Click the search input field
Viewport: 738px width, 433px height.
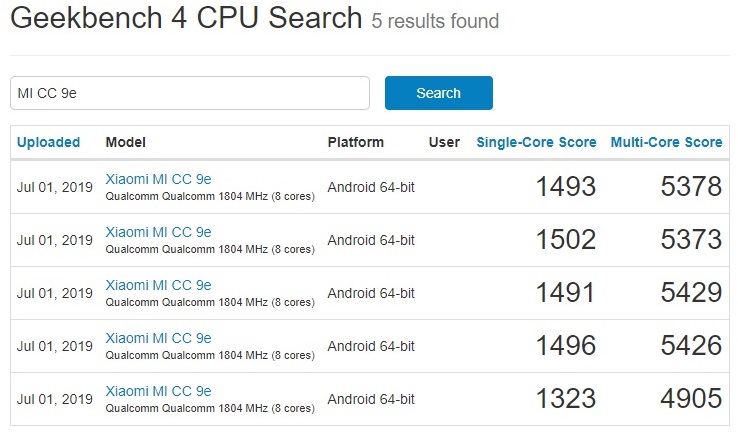pyautogui.click(x=190, y=93)
